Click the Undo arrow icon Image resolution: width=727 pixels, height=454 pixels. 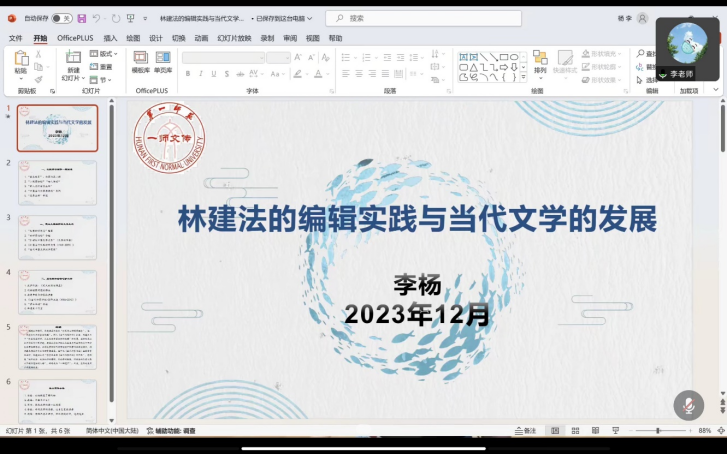(x=97, y=18)
